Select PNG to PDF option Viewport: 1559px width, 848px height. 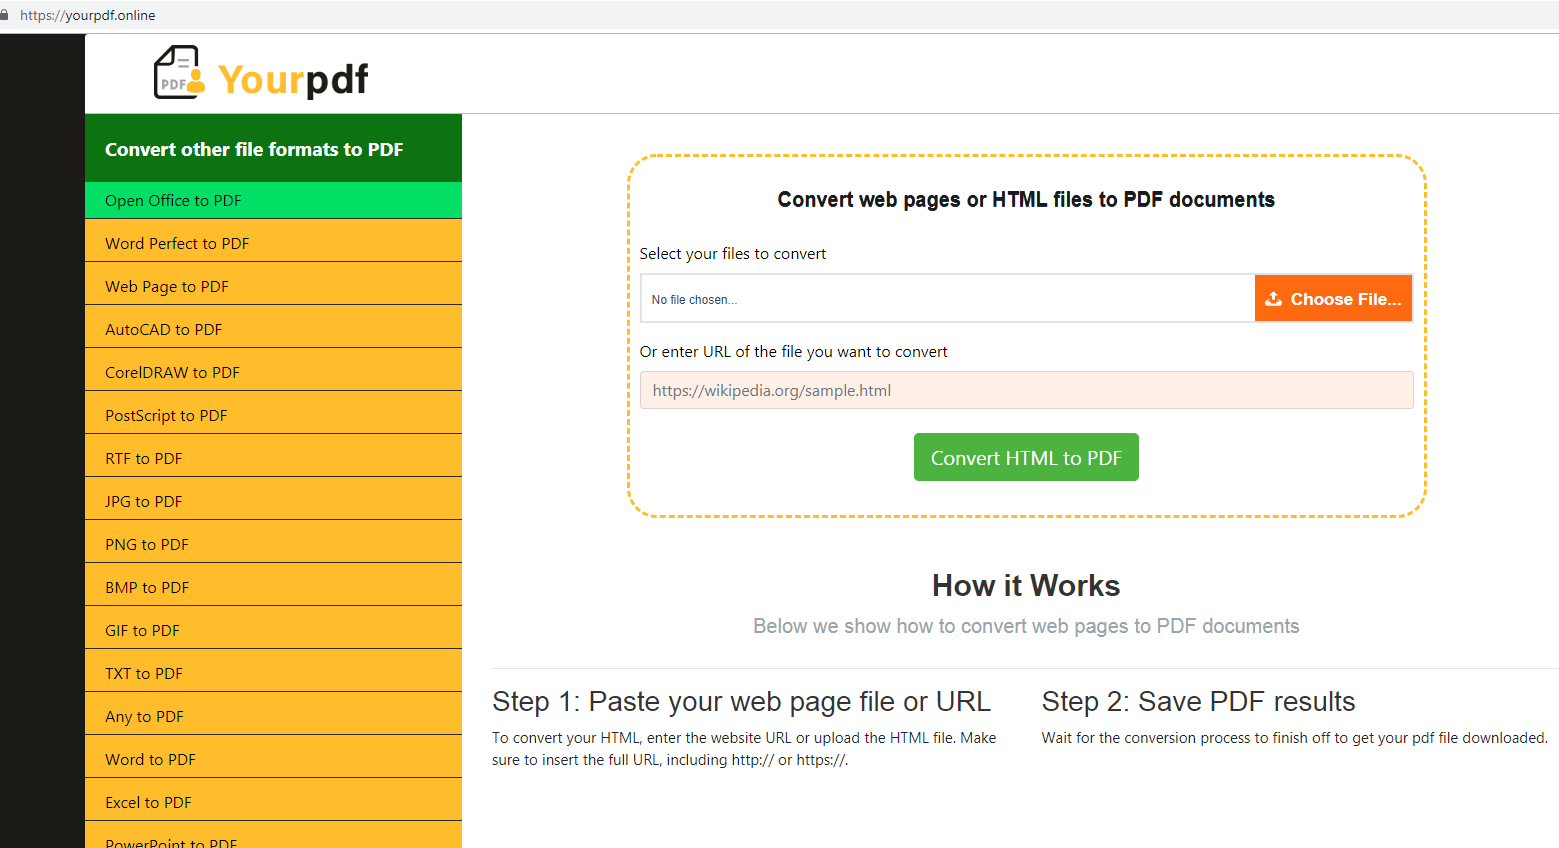tap(273, 544)
